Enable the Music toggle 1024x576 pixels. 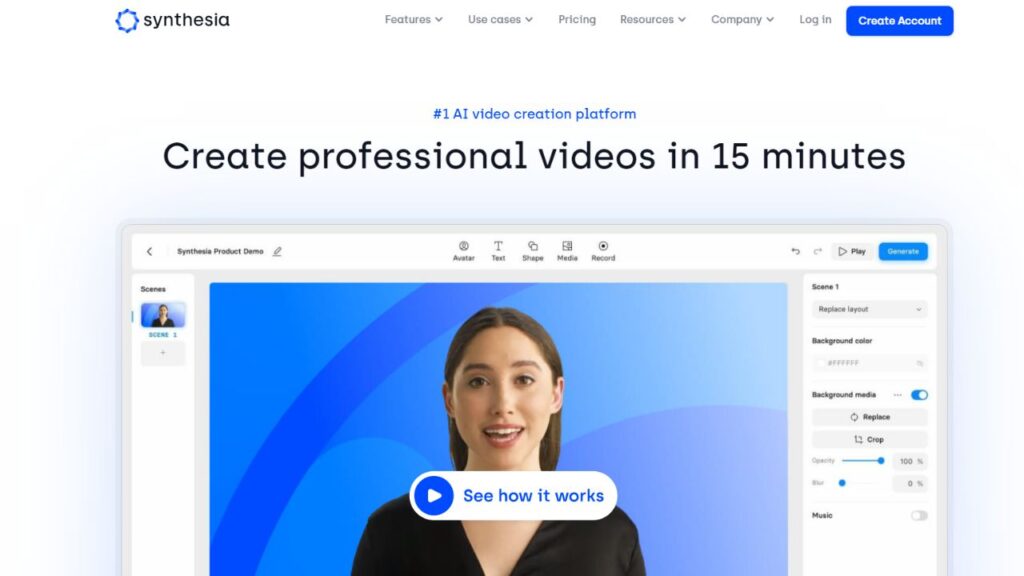pyautogui.click(x=919, y=516)
